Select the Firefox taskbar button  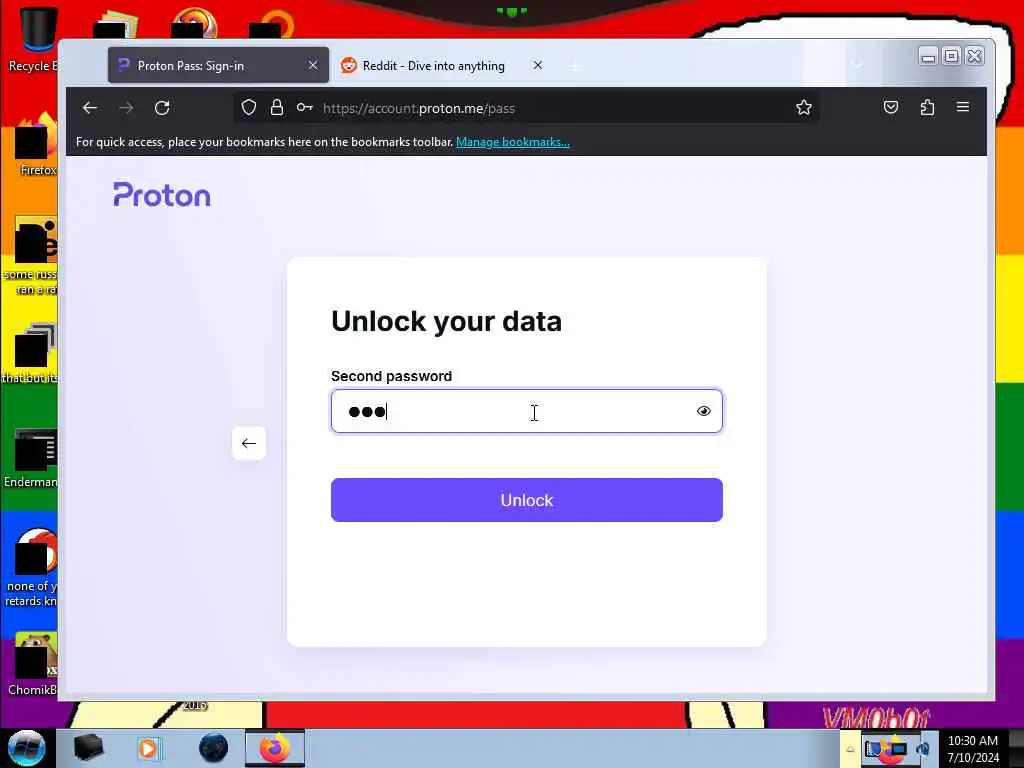point(274,748)
